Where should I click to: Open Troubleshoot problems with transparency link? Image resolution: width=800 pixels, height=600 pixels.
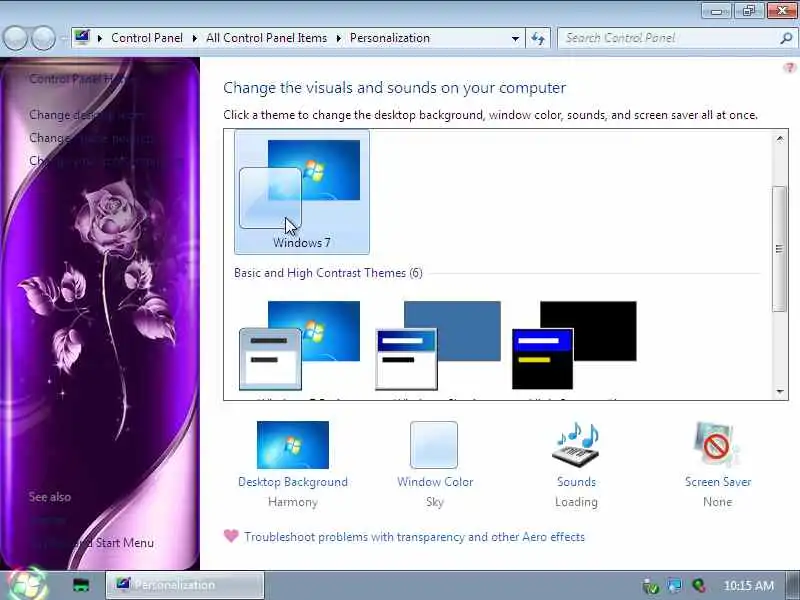(x=414, y=537)
